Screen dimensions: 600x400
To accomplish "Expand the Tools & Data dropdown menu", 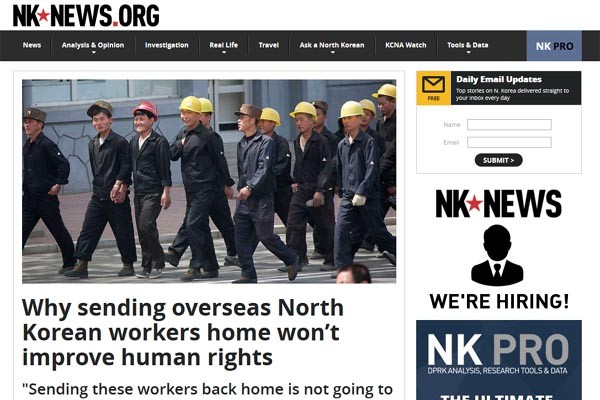I will tap(468, 46).
